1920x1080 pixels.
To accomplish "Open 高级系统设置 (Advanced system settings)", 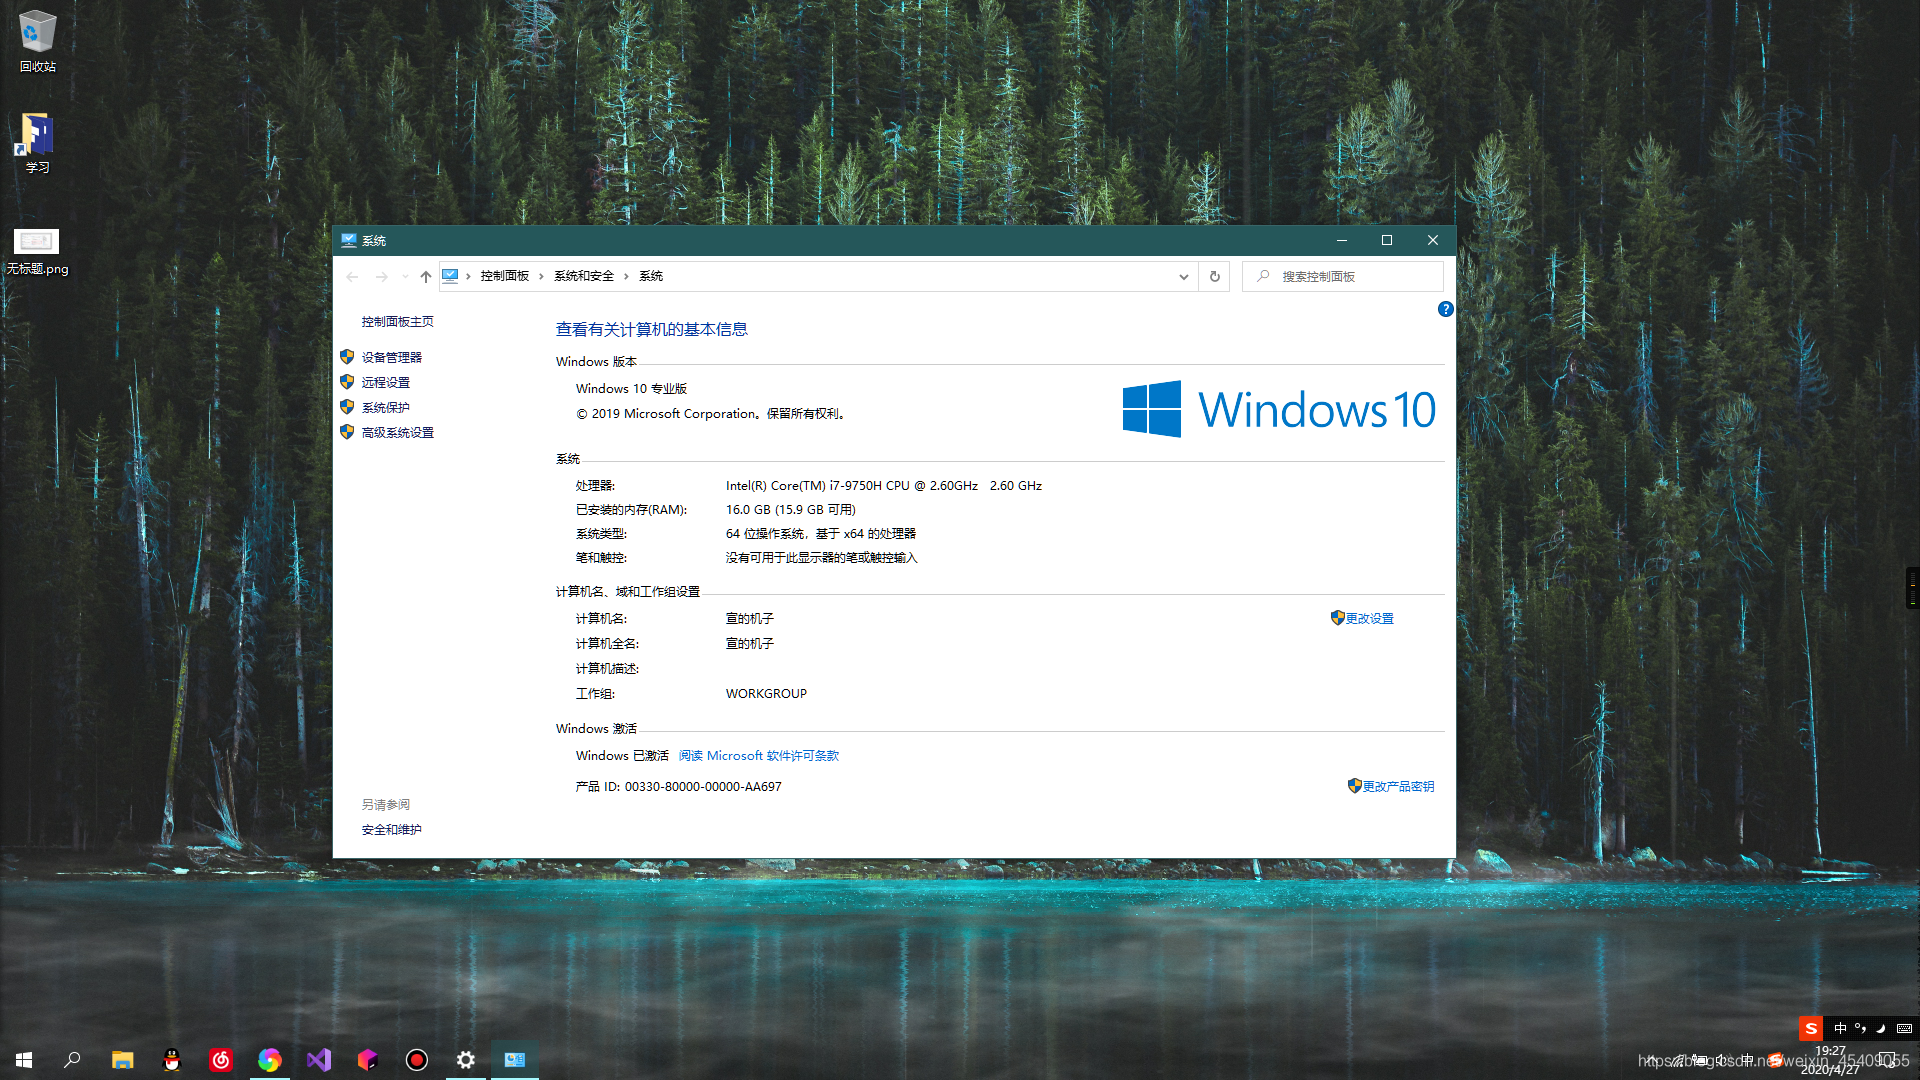I will pos(397,432).
